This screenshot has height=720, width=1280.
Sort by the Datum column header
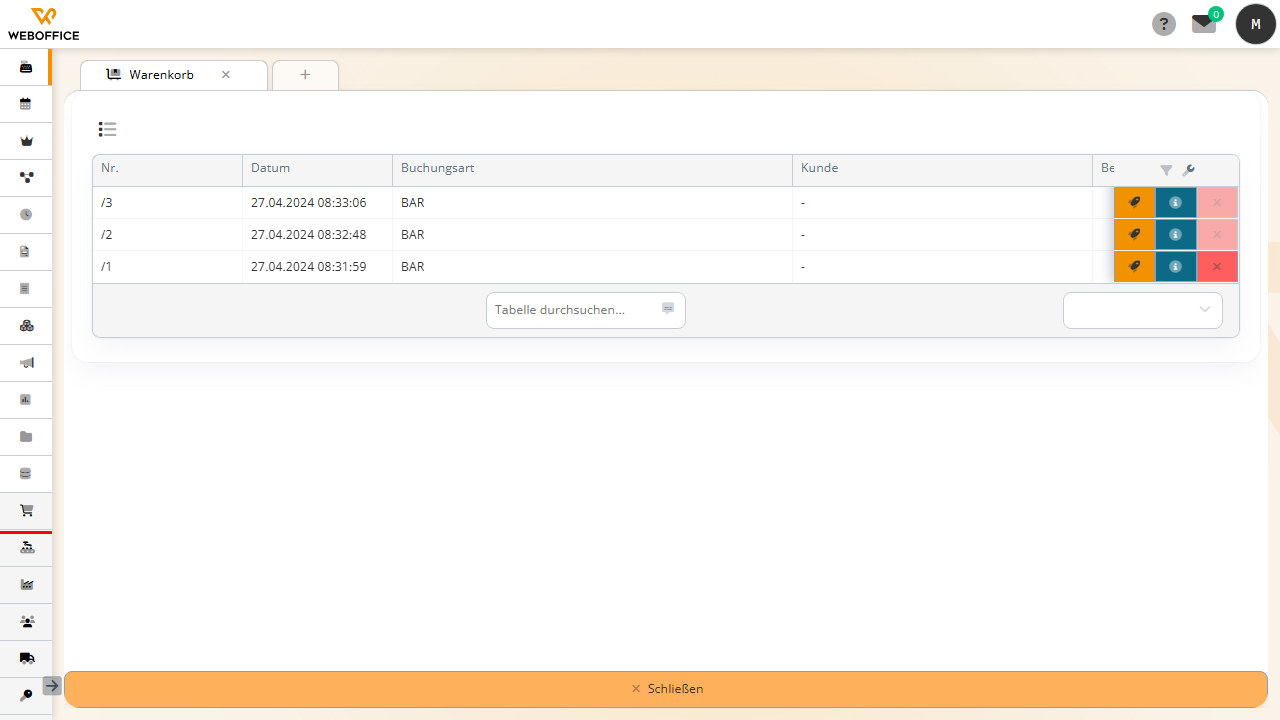tap(317, 170)
